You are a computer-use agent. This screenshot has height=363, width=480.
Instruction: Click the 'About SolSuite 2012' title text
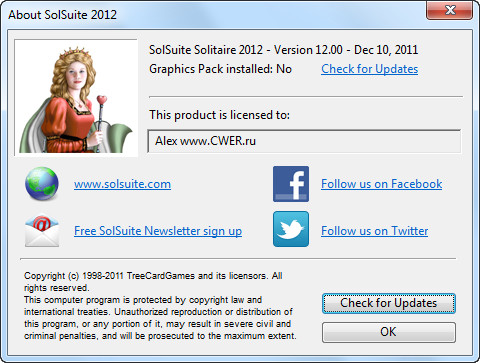pos(63,15)
